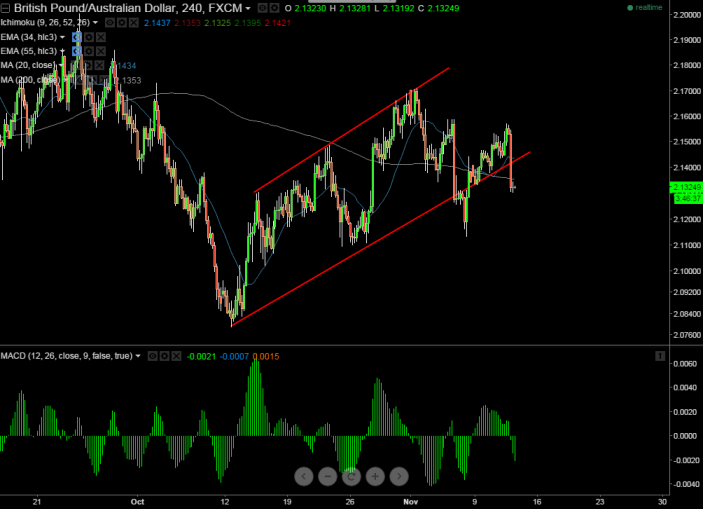Toggle the EMA (34, hlc3) eye icon
The width and height of the screenshot is (703, 509).
(x=77, y=37)
